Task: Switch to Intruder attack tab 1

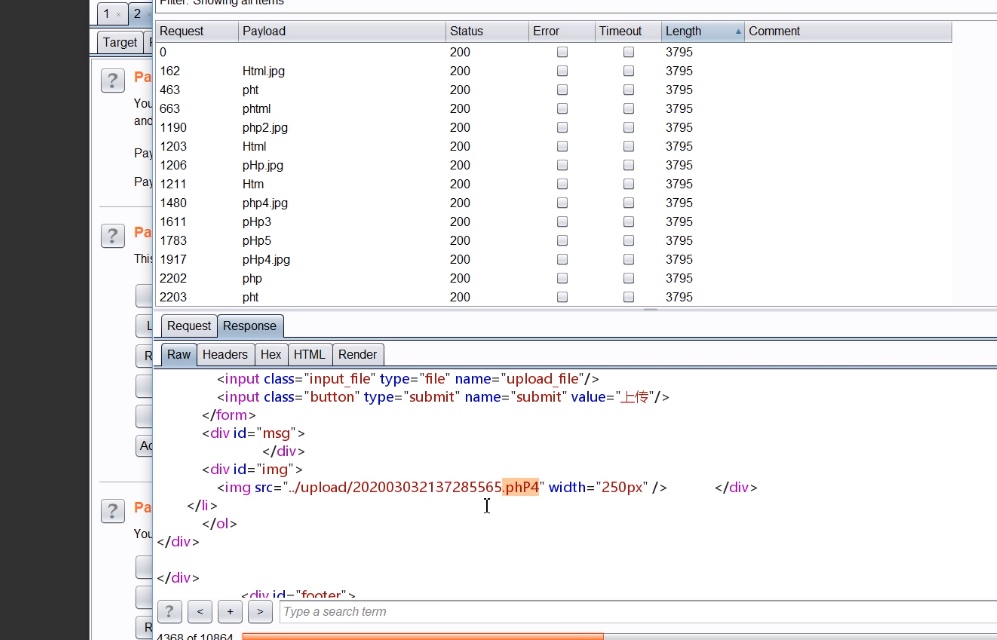Action: point(111,13)
